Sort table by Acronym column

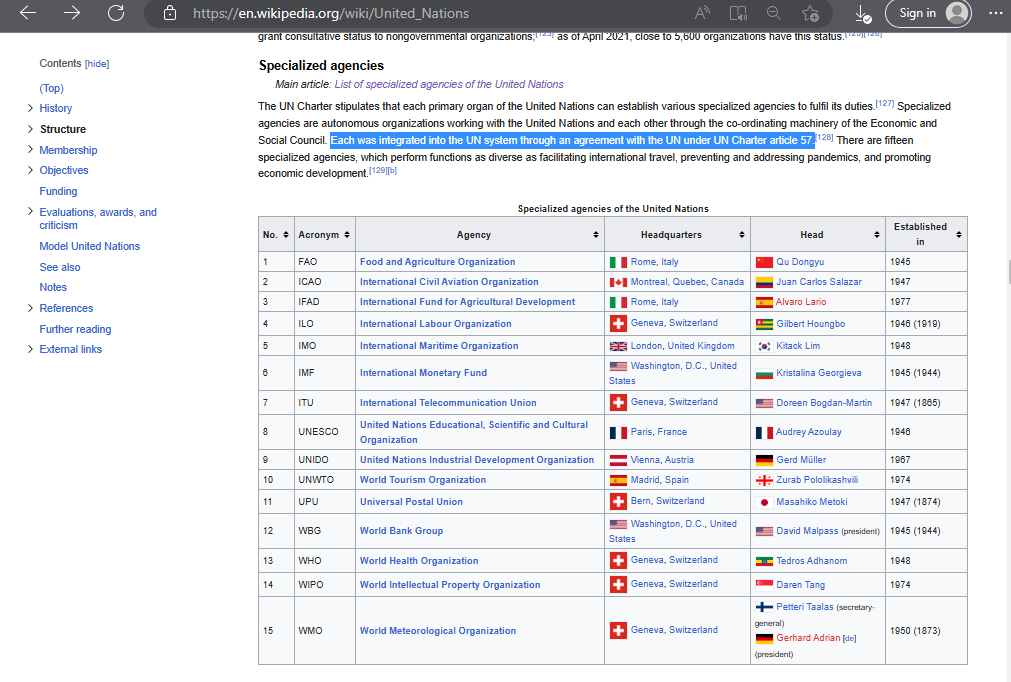(x=347, y=235)
